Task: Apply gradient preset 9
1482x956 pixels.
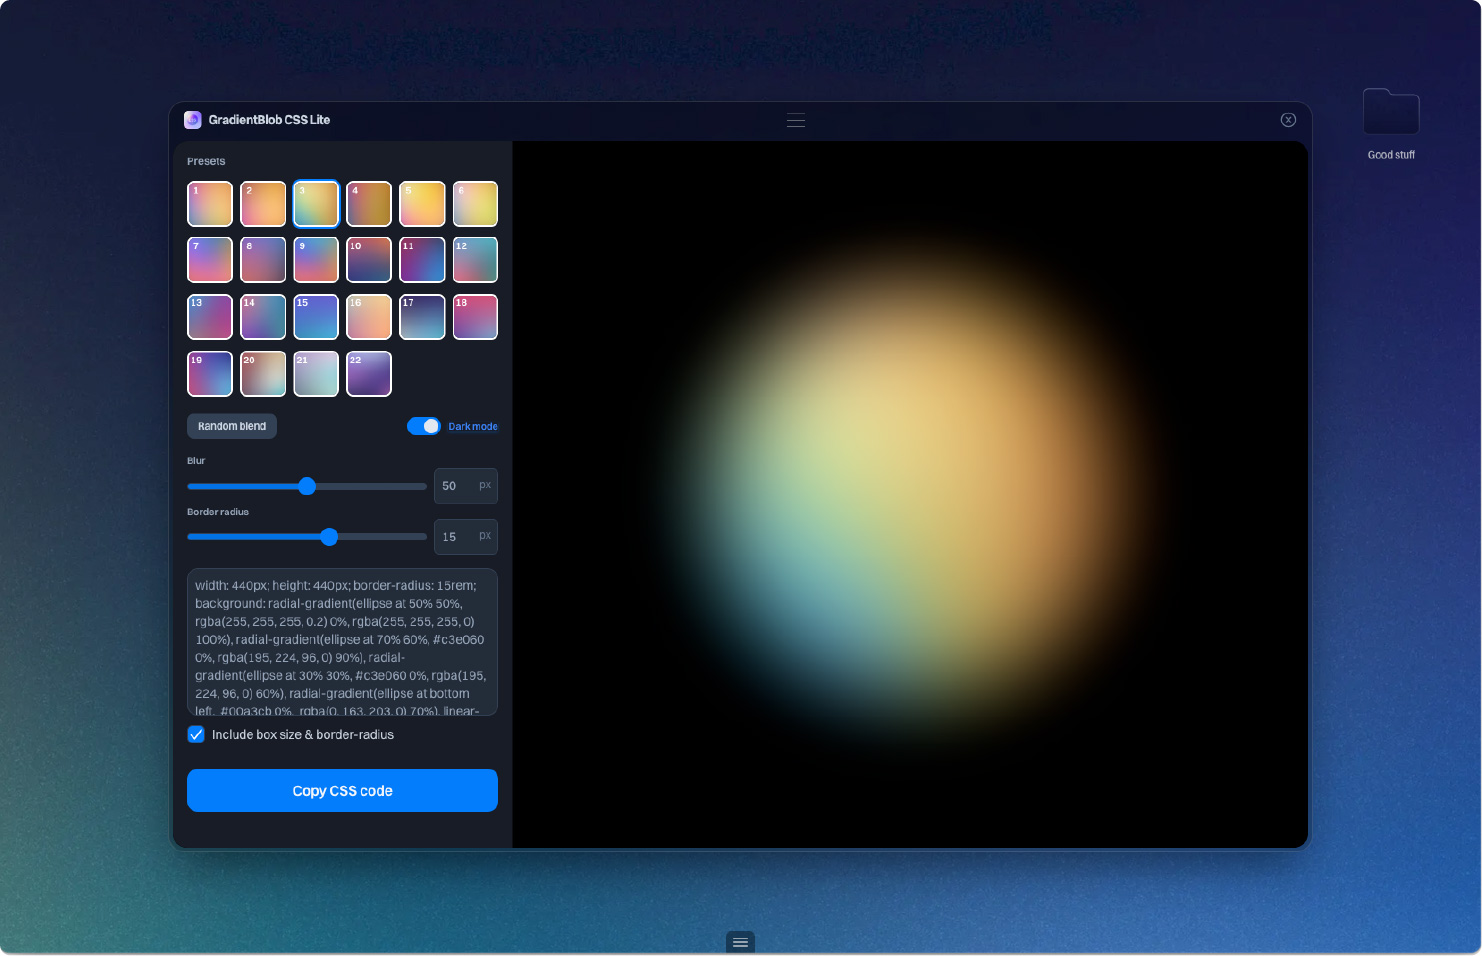Action: point(316,260)
